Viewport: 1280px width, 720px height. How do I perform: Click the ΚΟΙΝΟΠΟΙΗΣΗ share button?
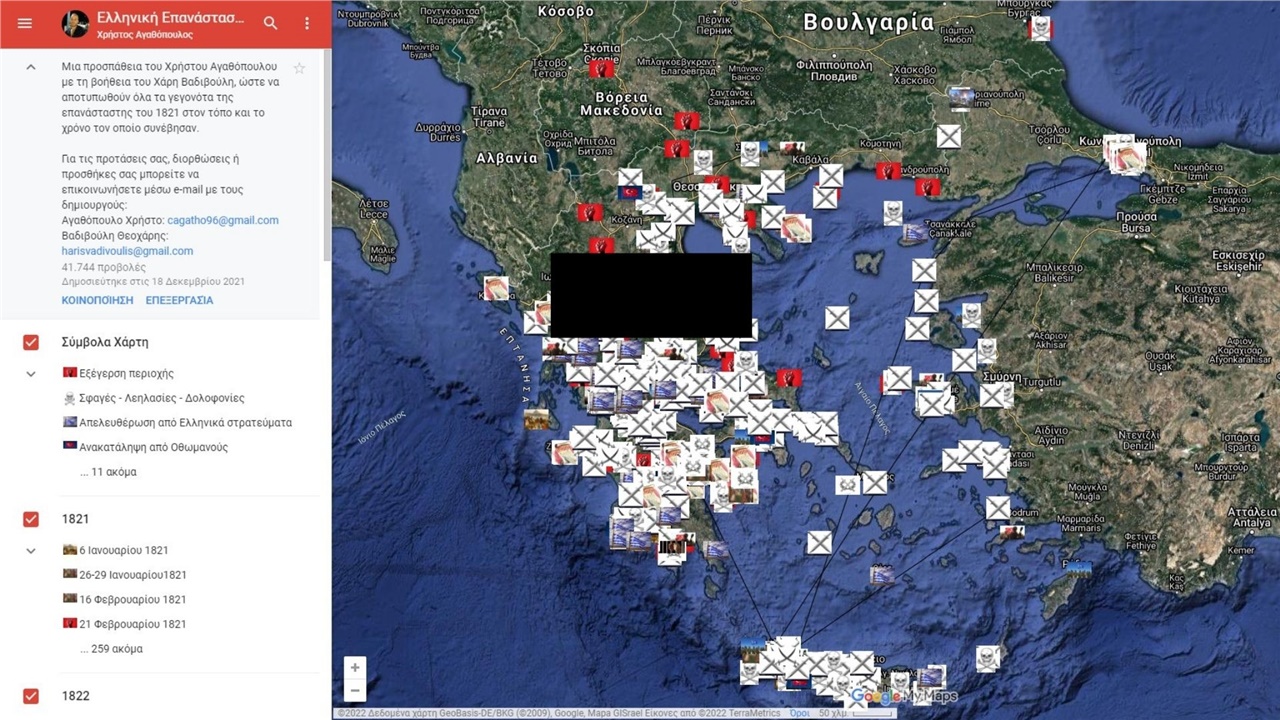[x=96, y=300]
